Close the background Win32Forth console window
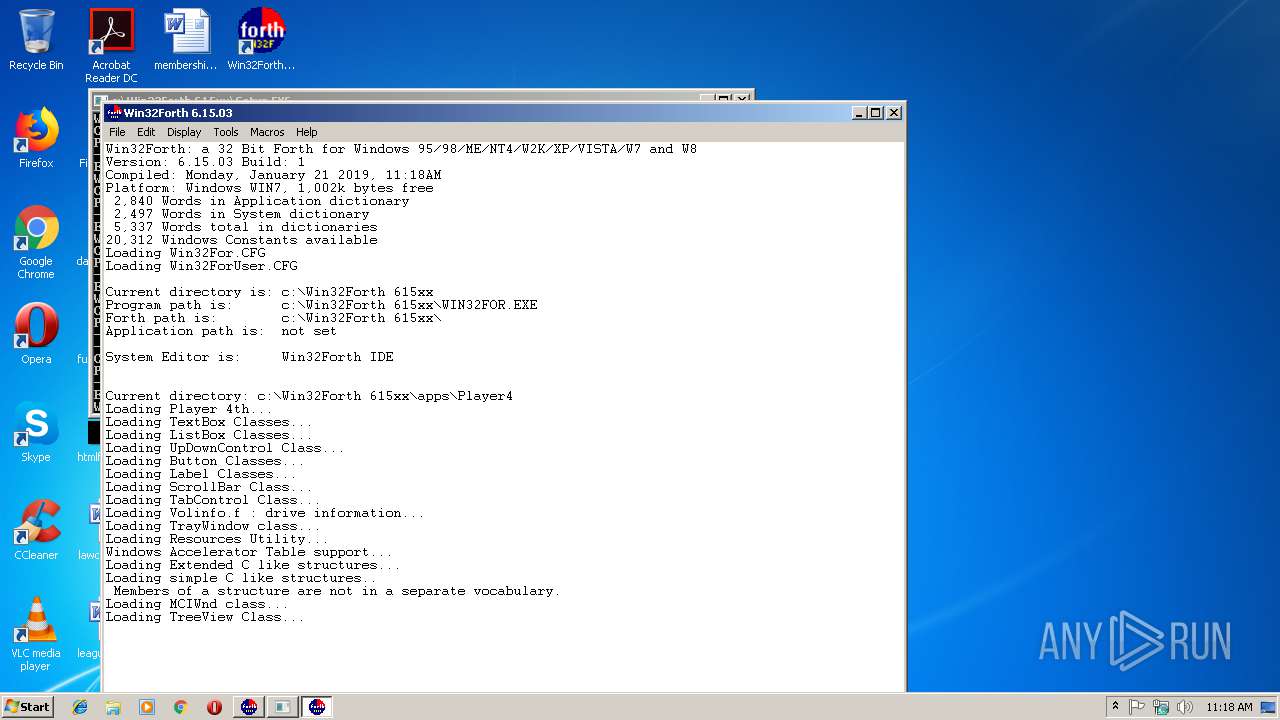The image size is (1280, 720). (x=742, y=97)
